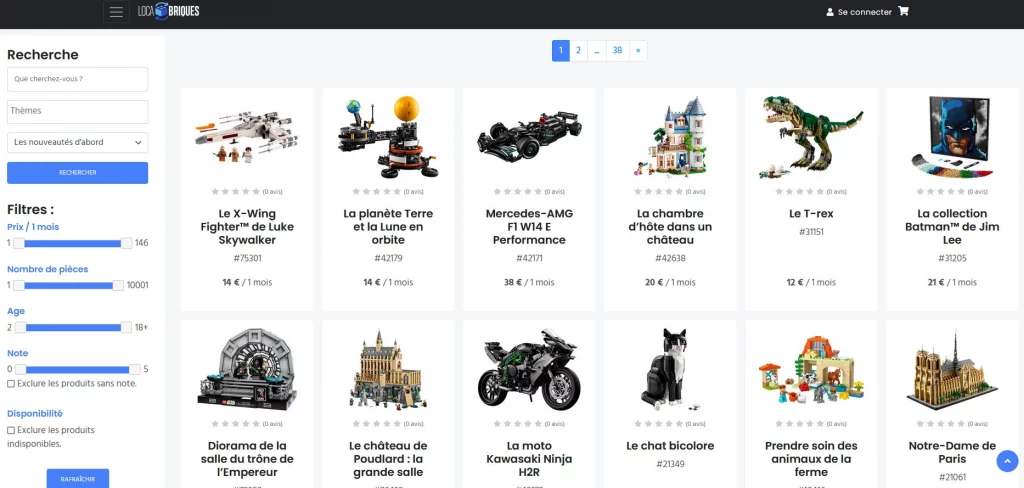Select page 1 in pagination
Image resolution: width=1024 pixels, height=488 pixels.
tap(560, 50)
